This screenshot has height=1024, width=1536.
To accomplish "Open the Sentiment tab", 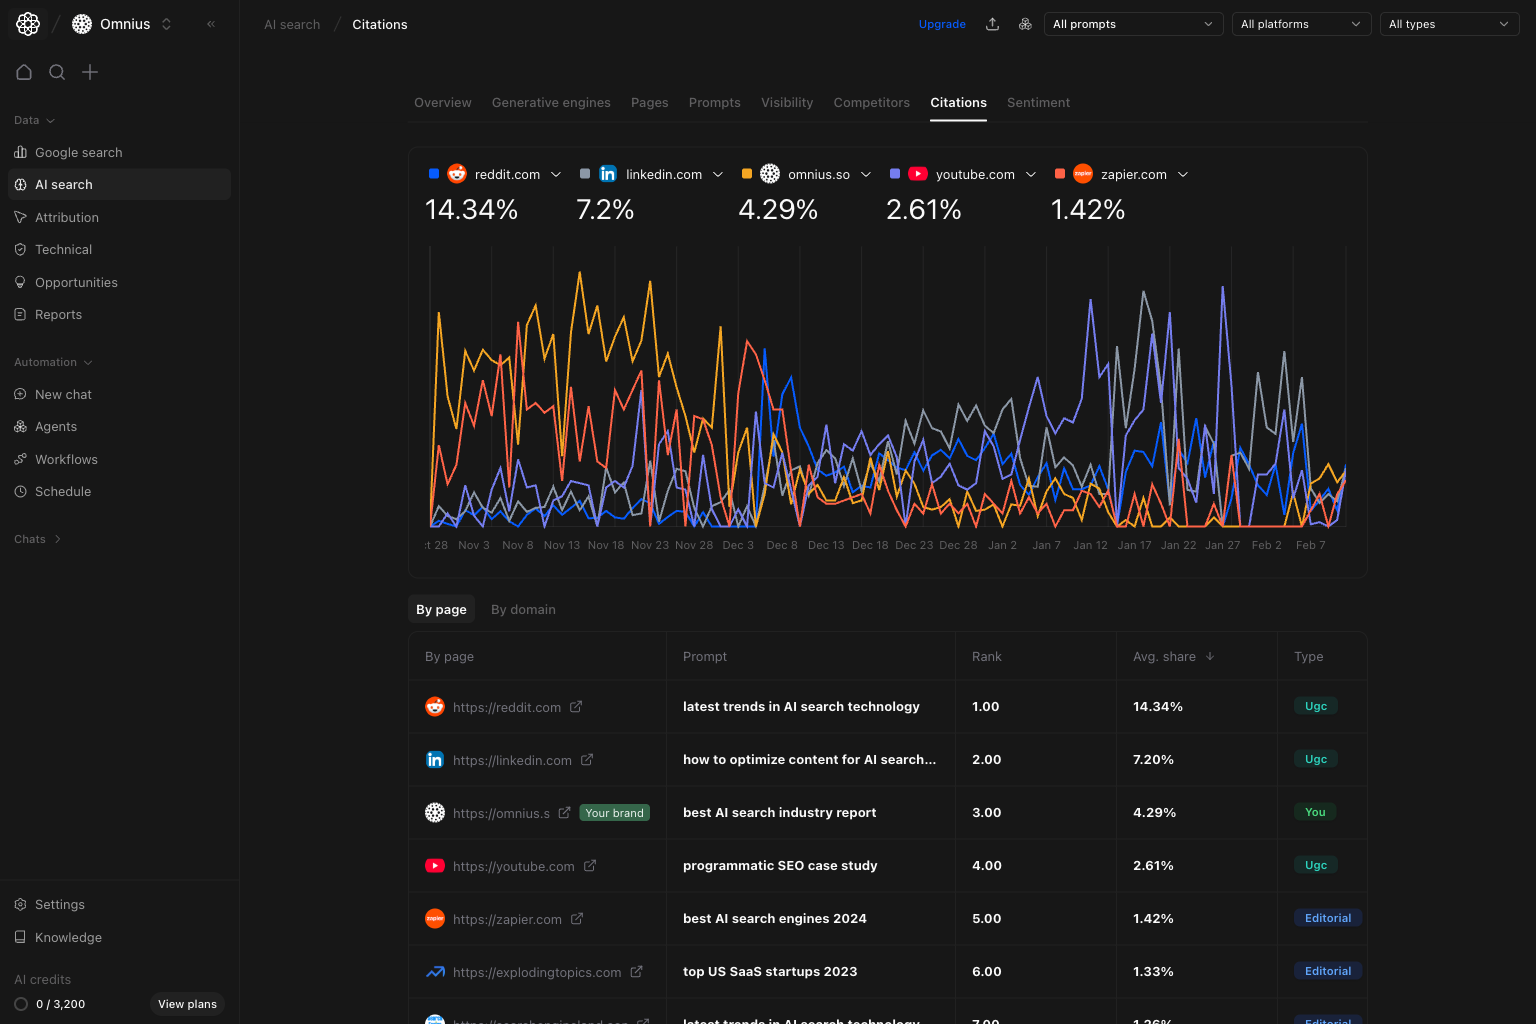I will pyautogui.click(x=1038, y=102).
